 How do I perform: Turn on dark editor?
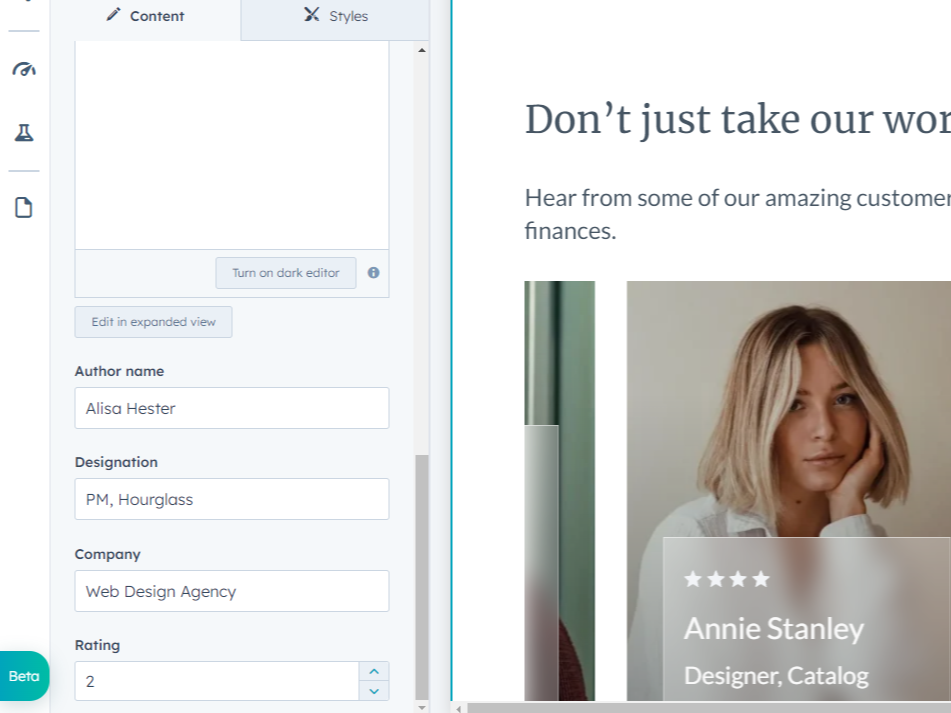coord(286,273)
